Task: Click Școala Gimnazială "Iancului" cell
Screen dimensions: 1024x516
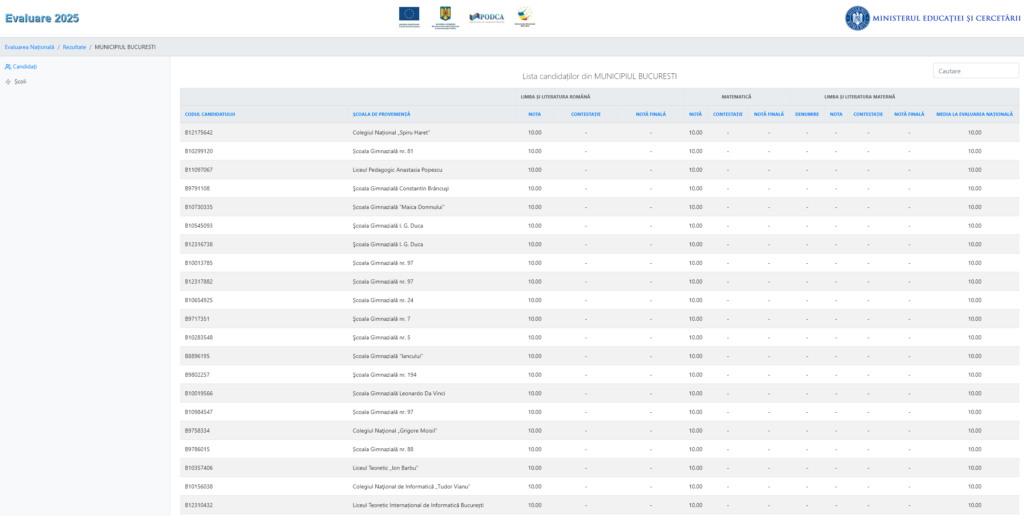Action: [388, 356]
